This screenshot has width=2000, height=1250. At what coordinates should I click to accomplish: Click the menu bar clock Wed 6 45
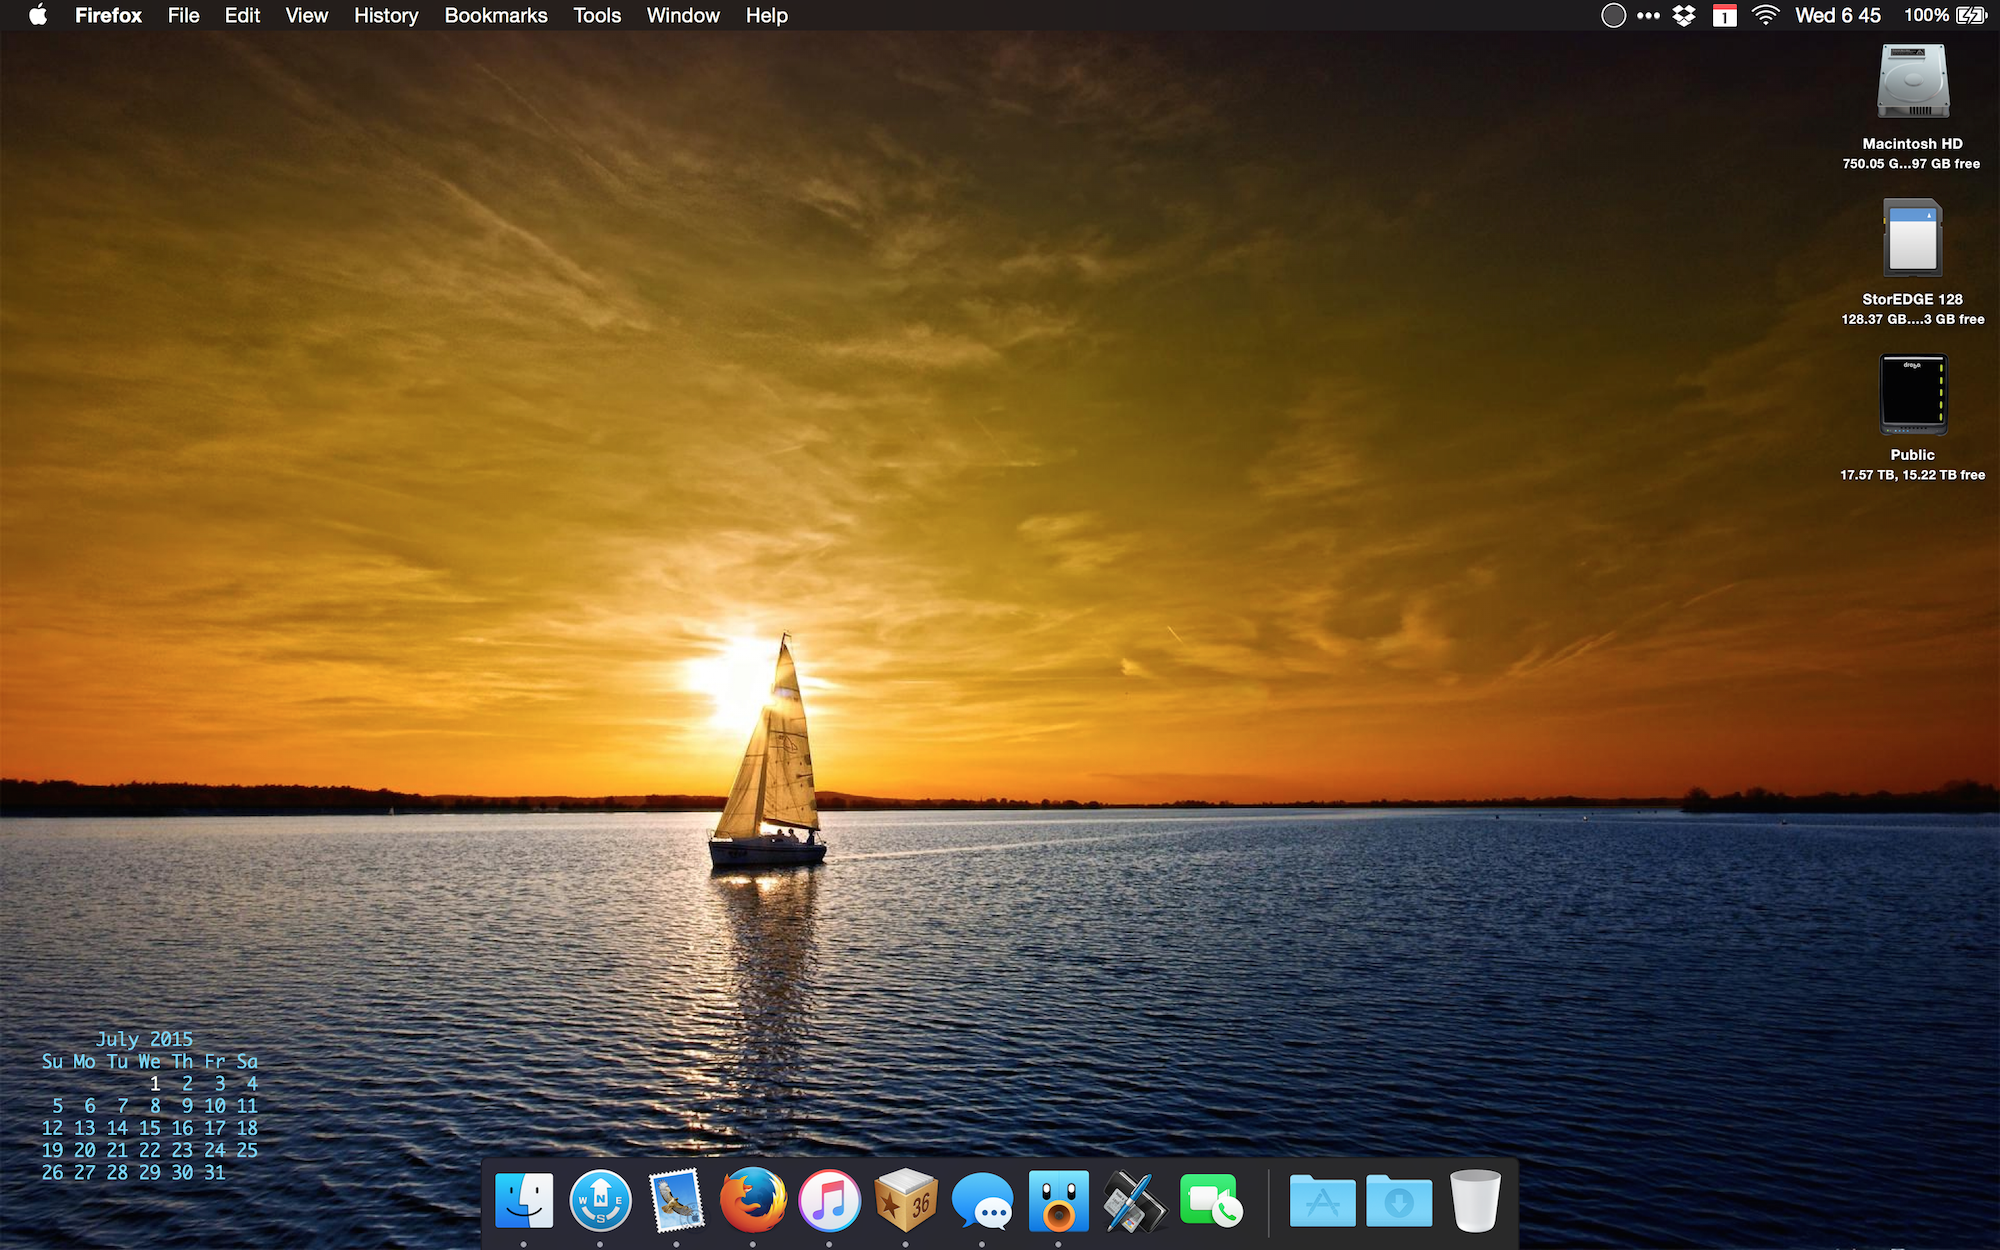click(x=1837, y=15)
